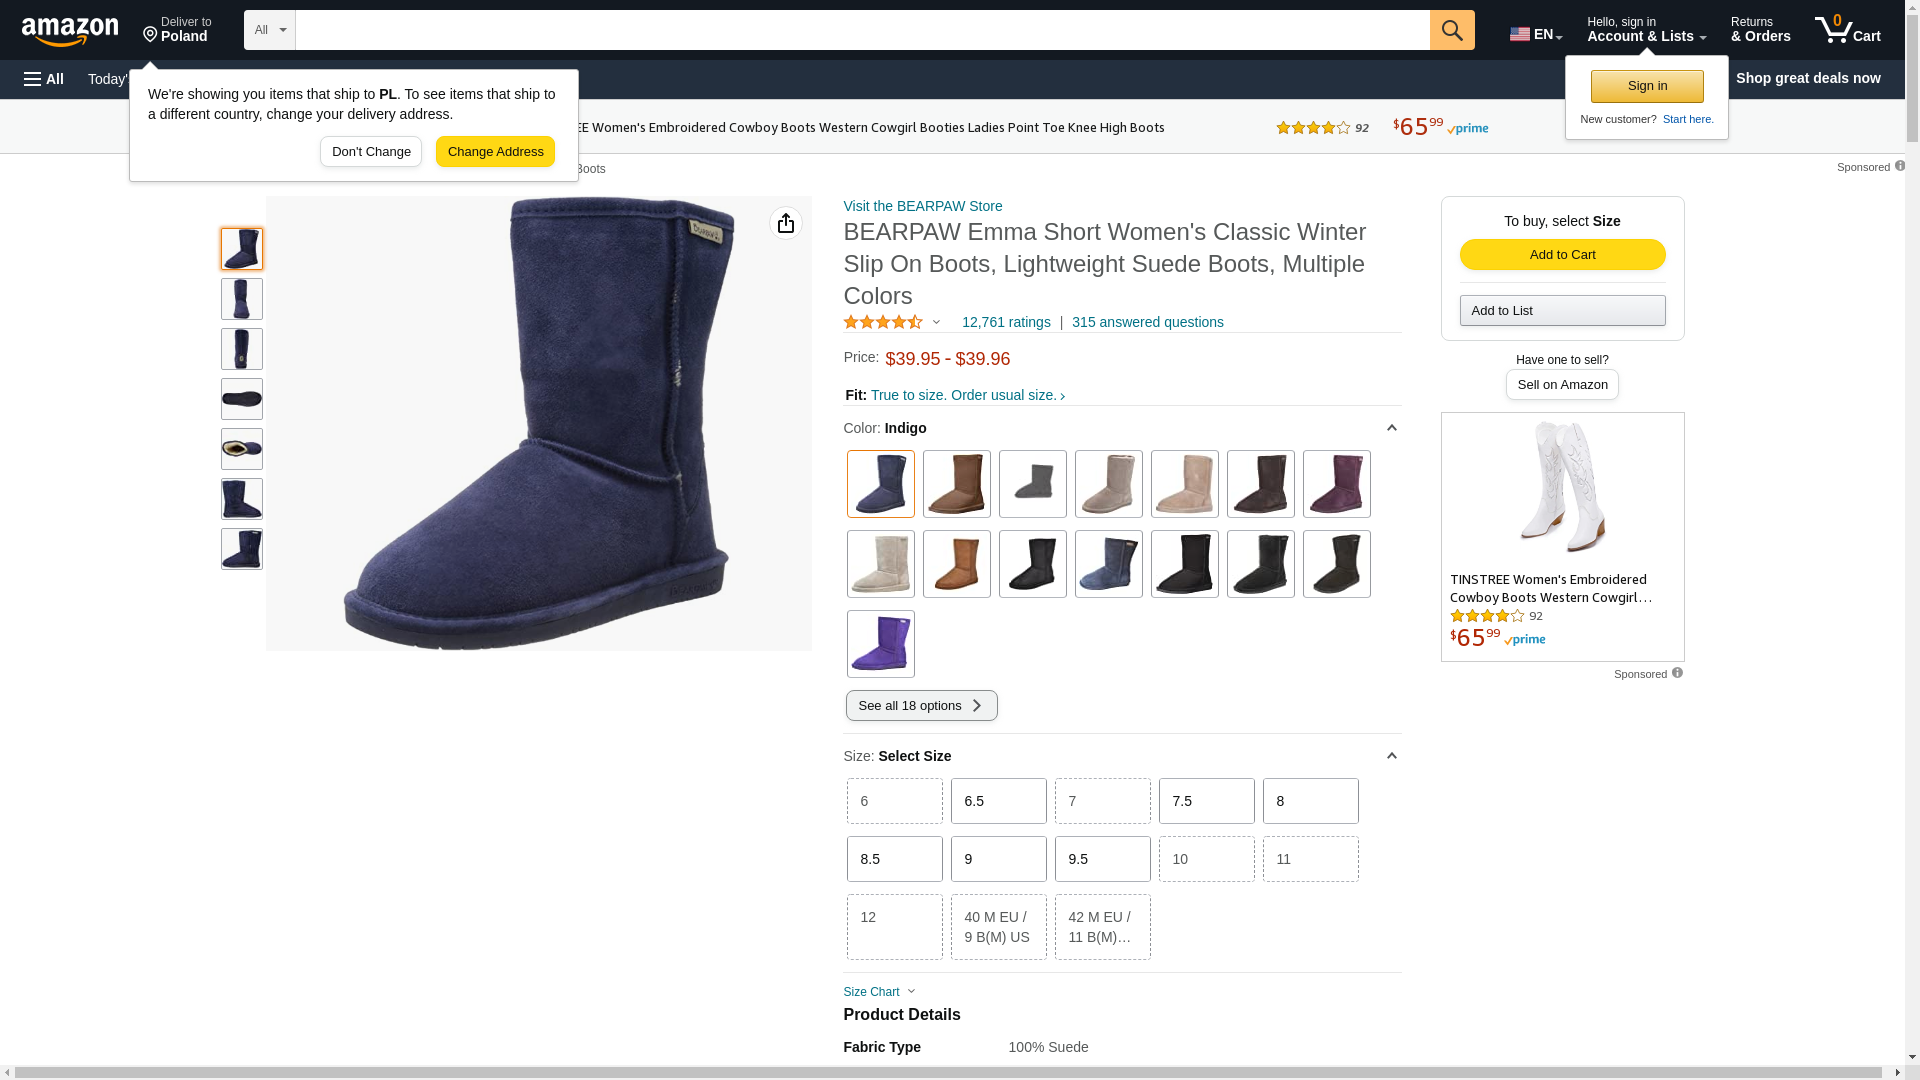The height and width of the screenshot is (1080, 1920).
Task: Visit the BEARPAW Store link
Action: coord(922,206)
